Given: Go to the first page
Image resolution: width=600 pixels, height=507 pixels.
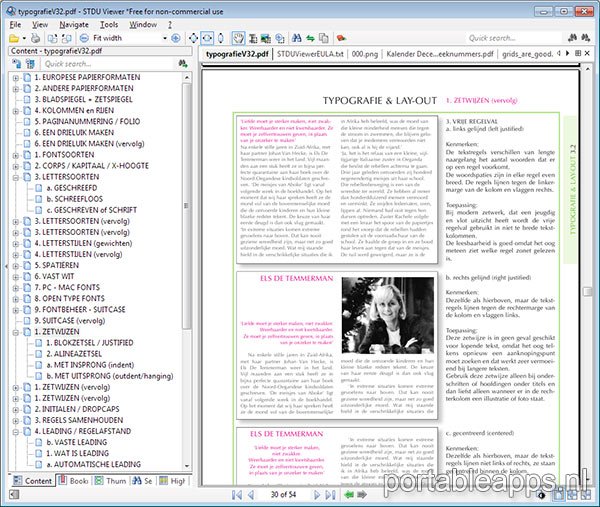Looking at the screenshot, I should tap(237, 495).
